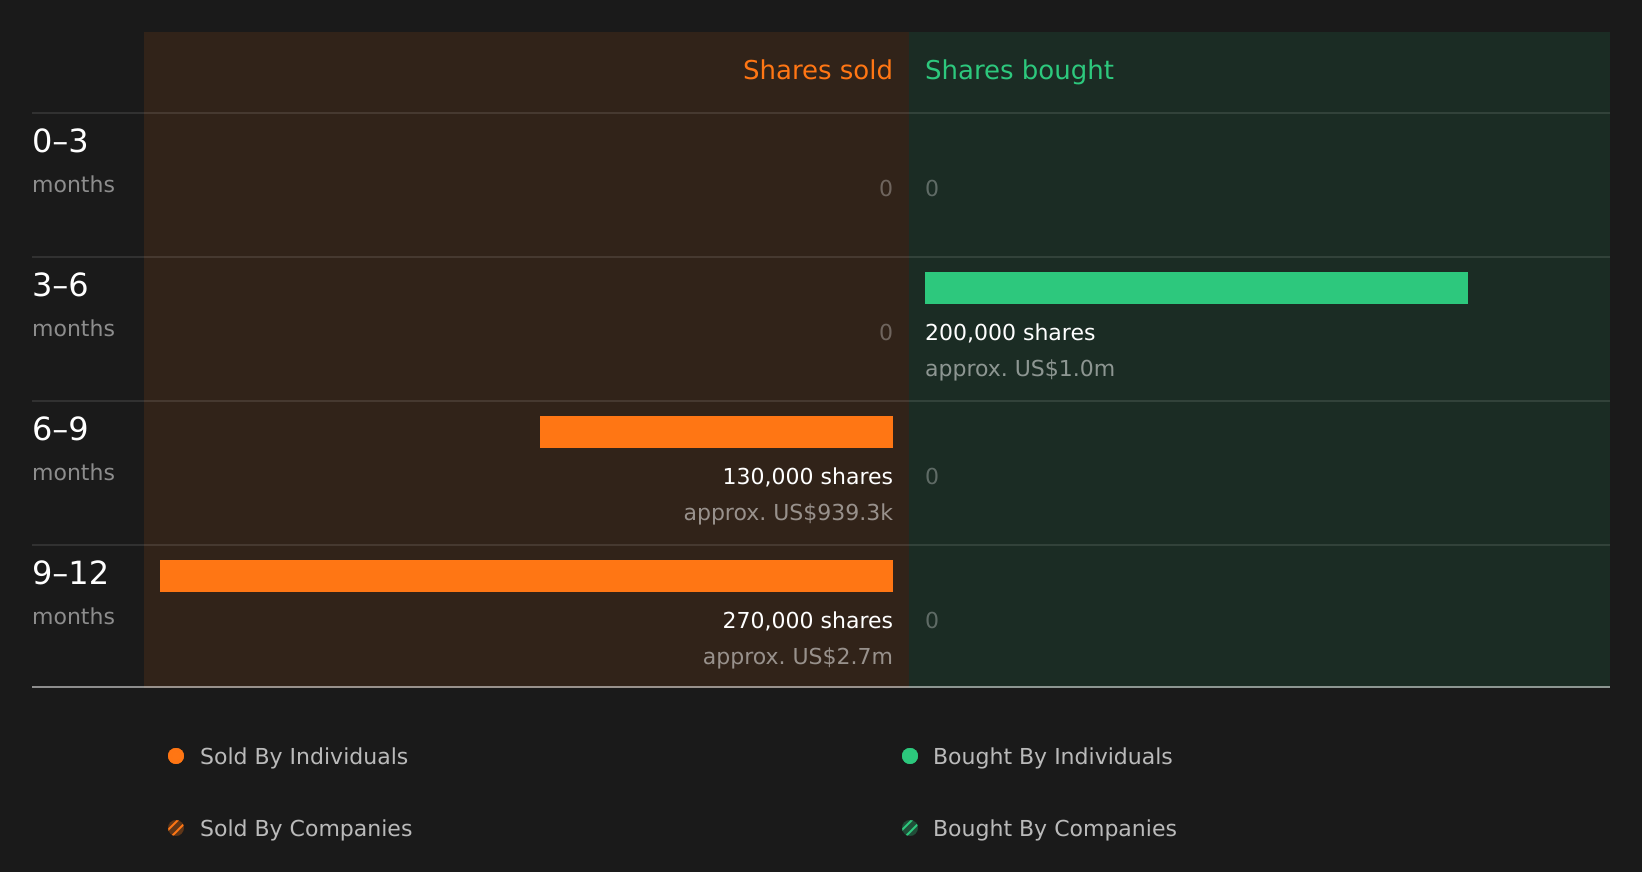Click the 0 sold value in 3–6 months row
The width and height of the screenshot is (1642, 872).
pos(886,333)
